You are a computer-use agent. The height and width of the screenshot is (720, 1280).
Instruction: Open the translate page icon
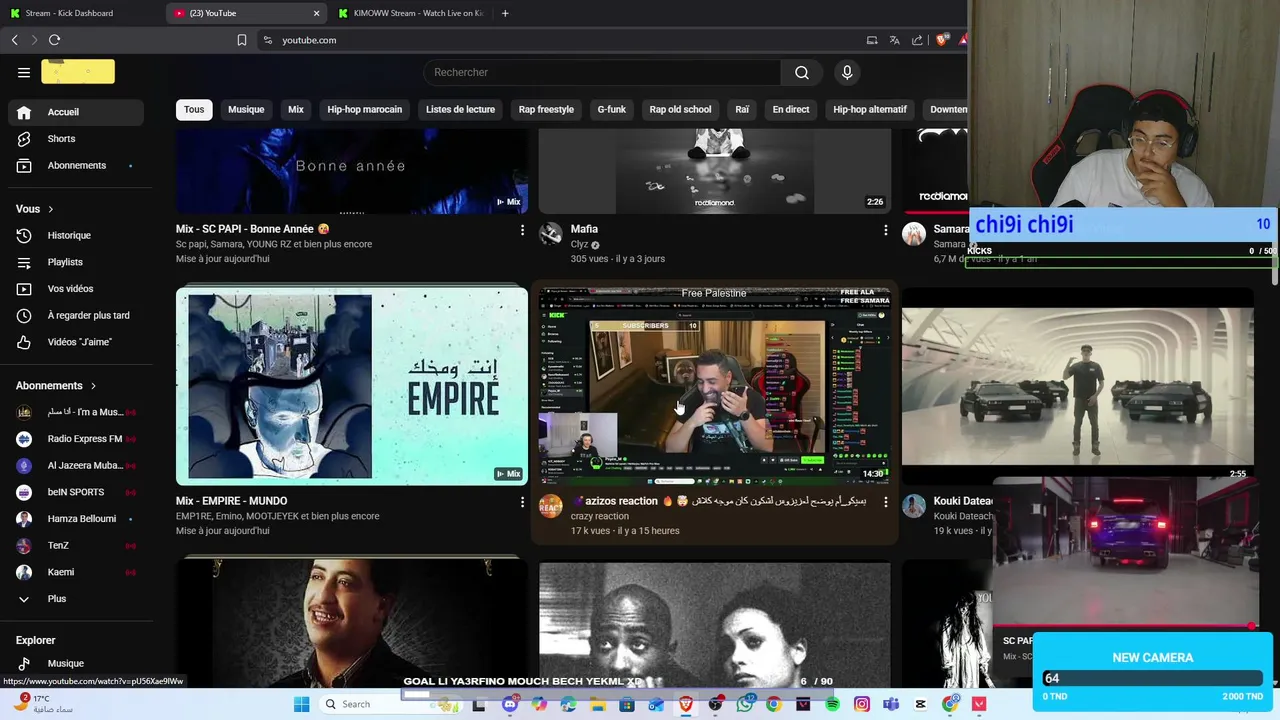tap(894, 40)
